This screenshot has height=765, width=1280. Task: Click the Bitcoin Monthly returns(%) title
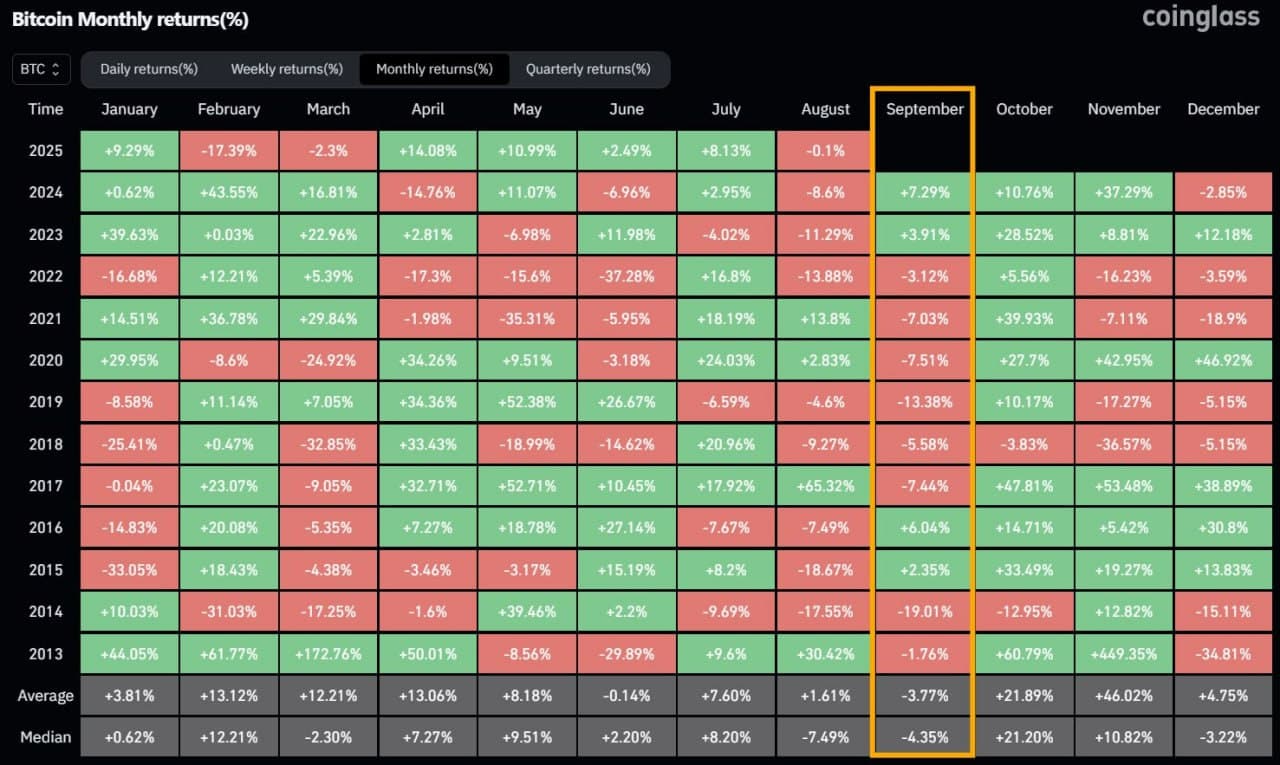pyautogui.click(x=130, y=20)
